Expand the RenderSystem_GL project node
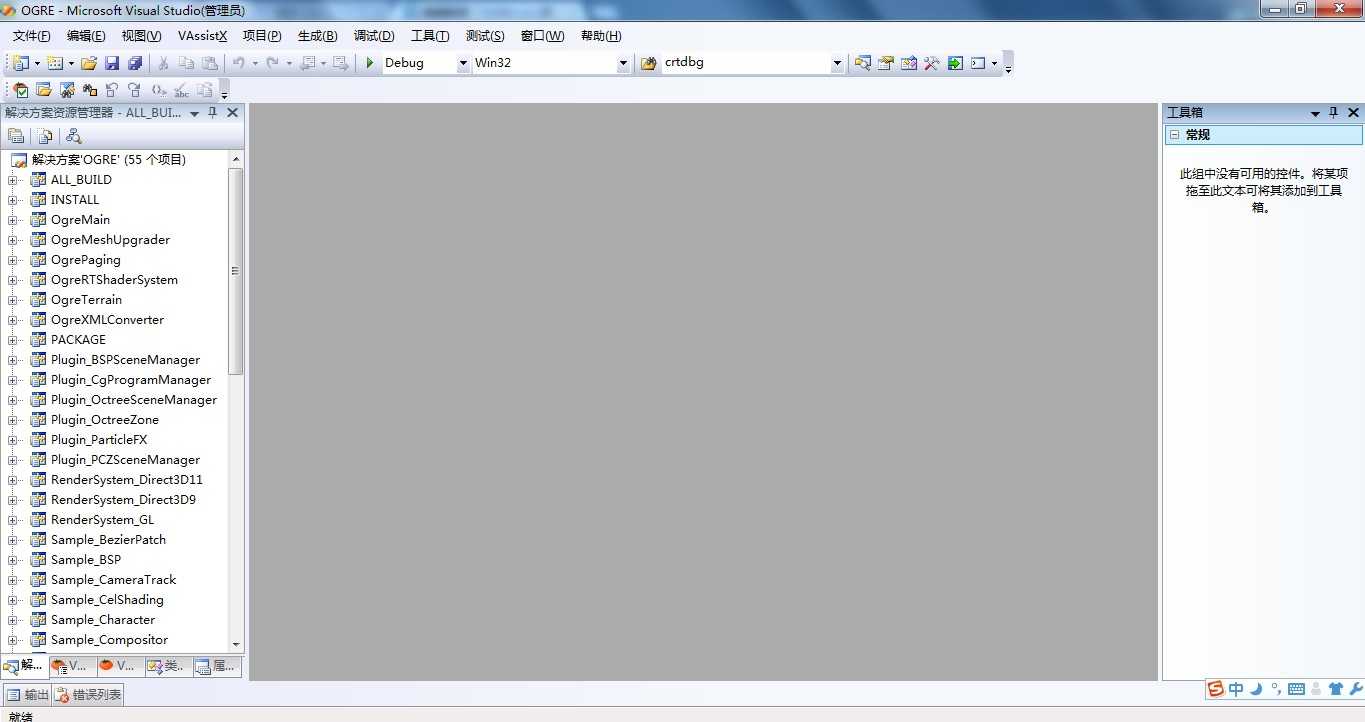The height and width of the screenshot is (722, 1365). (x=13, y=520)
